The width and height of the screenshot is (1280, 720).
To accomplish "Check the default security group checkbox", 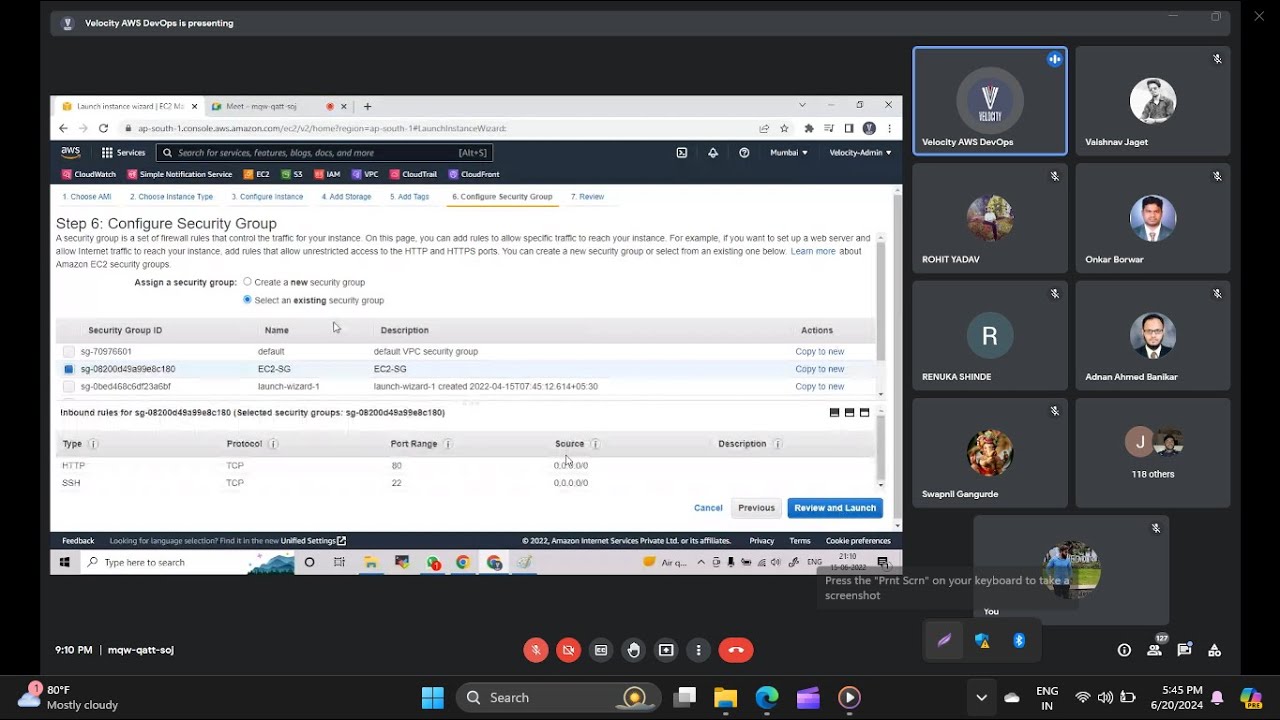I will (x=68, y=352).
